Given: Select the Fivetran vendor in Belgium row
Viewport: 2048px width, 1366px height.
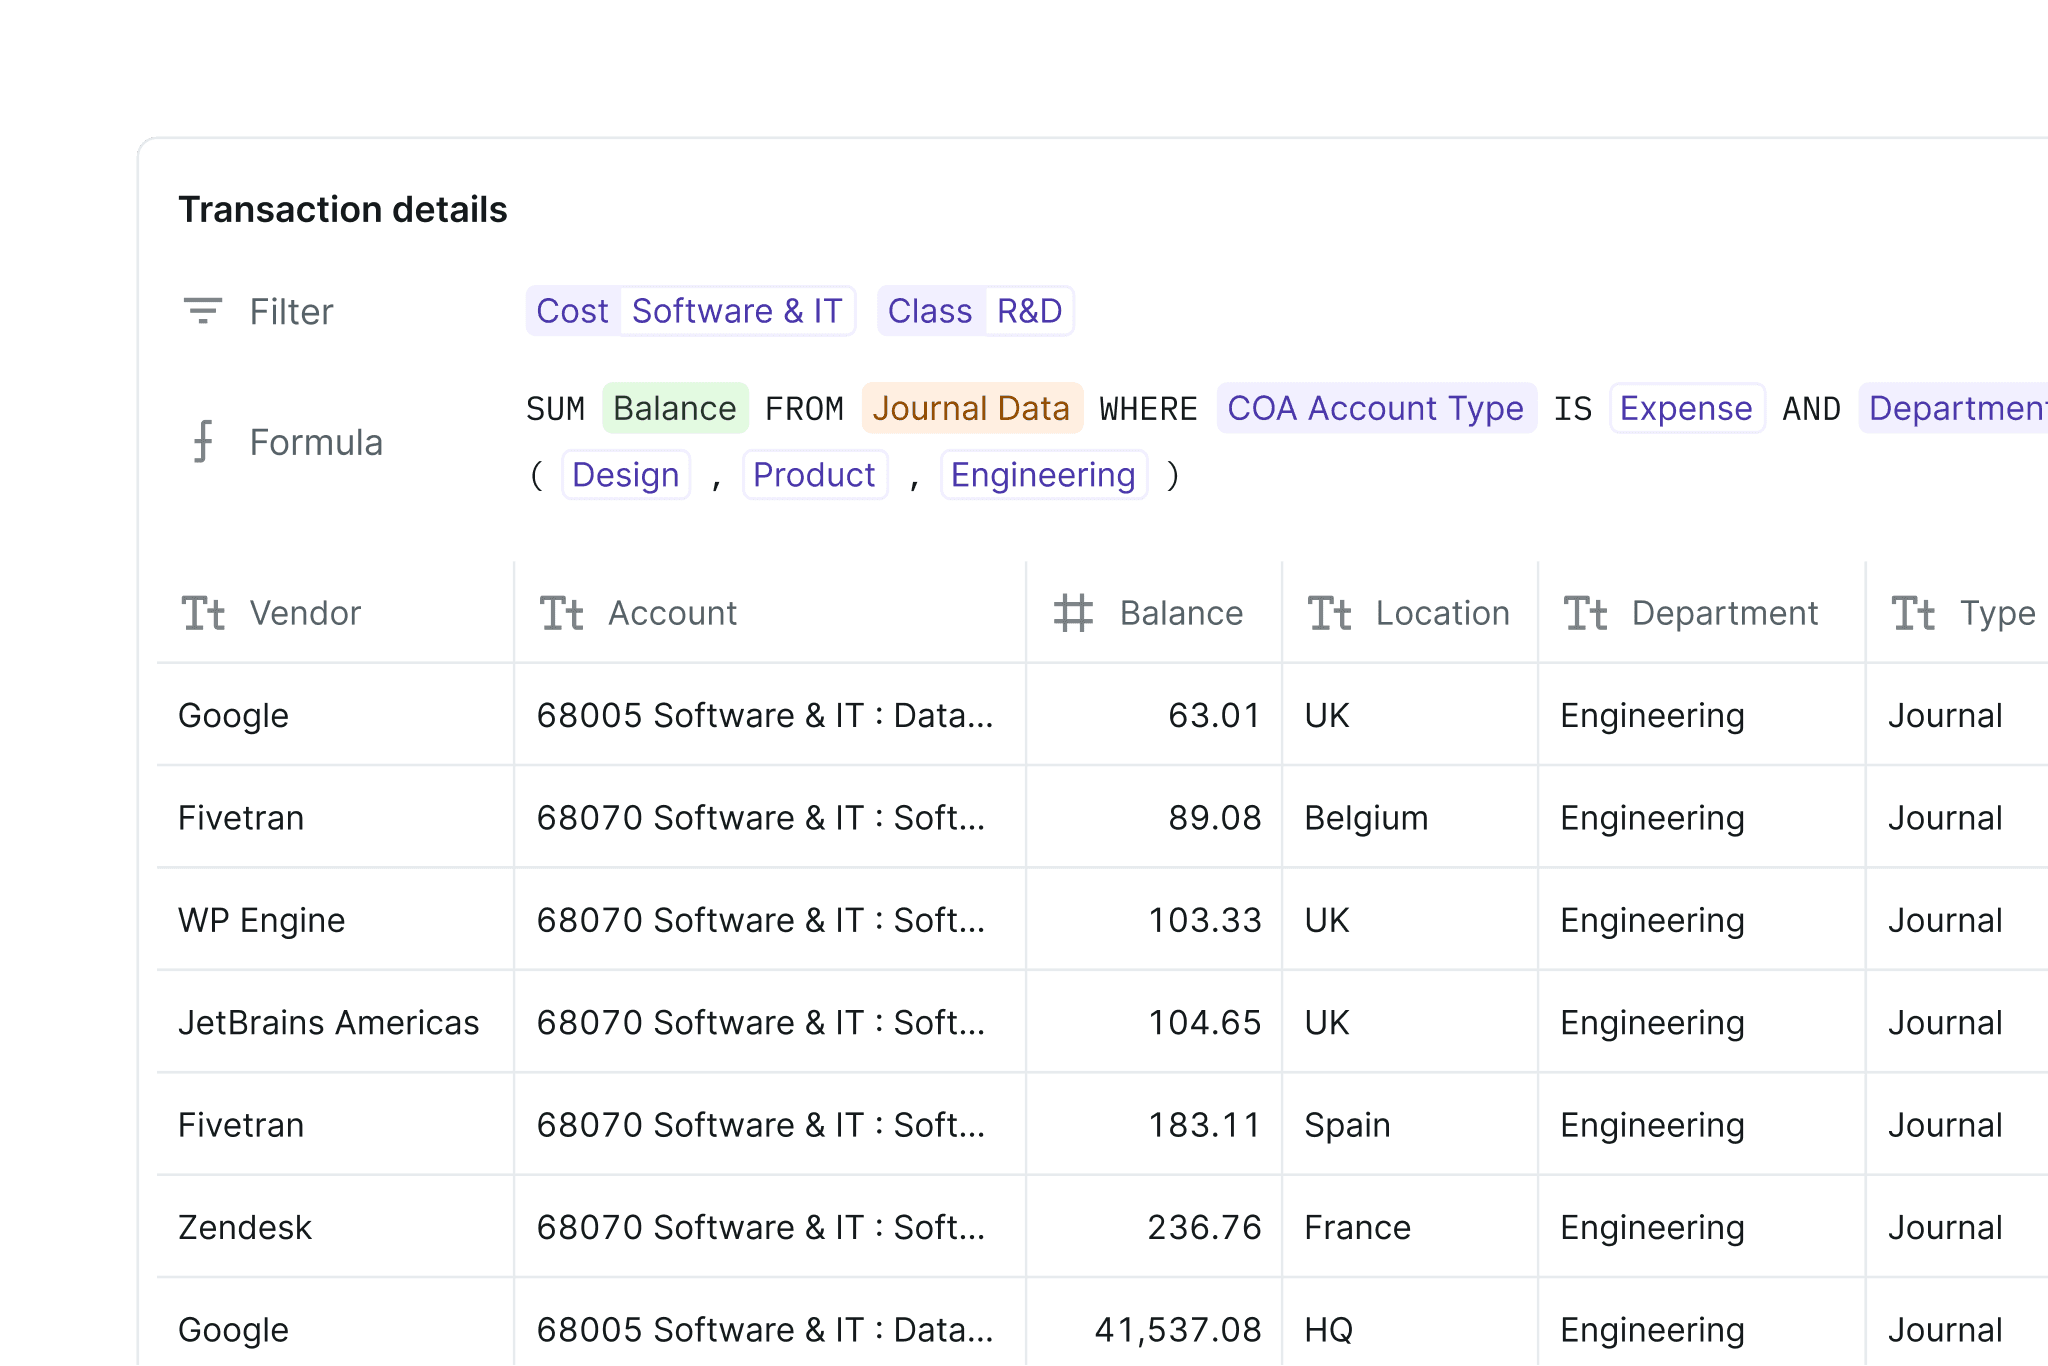Looking at the screenshot, I should pos(335,818).
